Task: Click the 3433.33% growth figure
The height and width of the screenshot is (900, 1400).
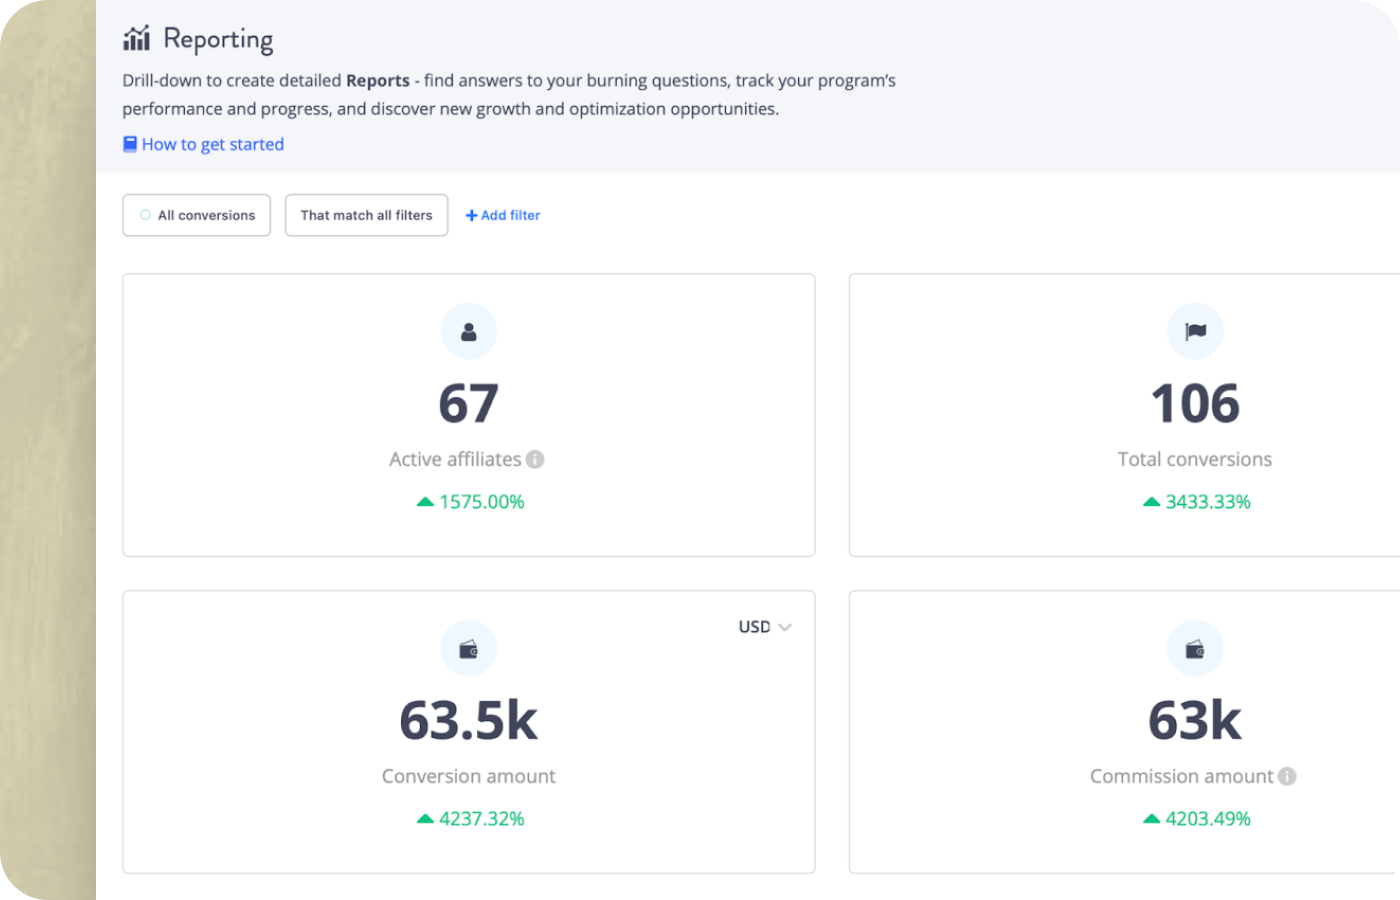Action: (x=1208, y=502)
